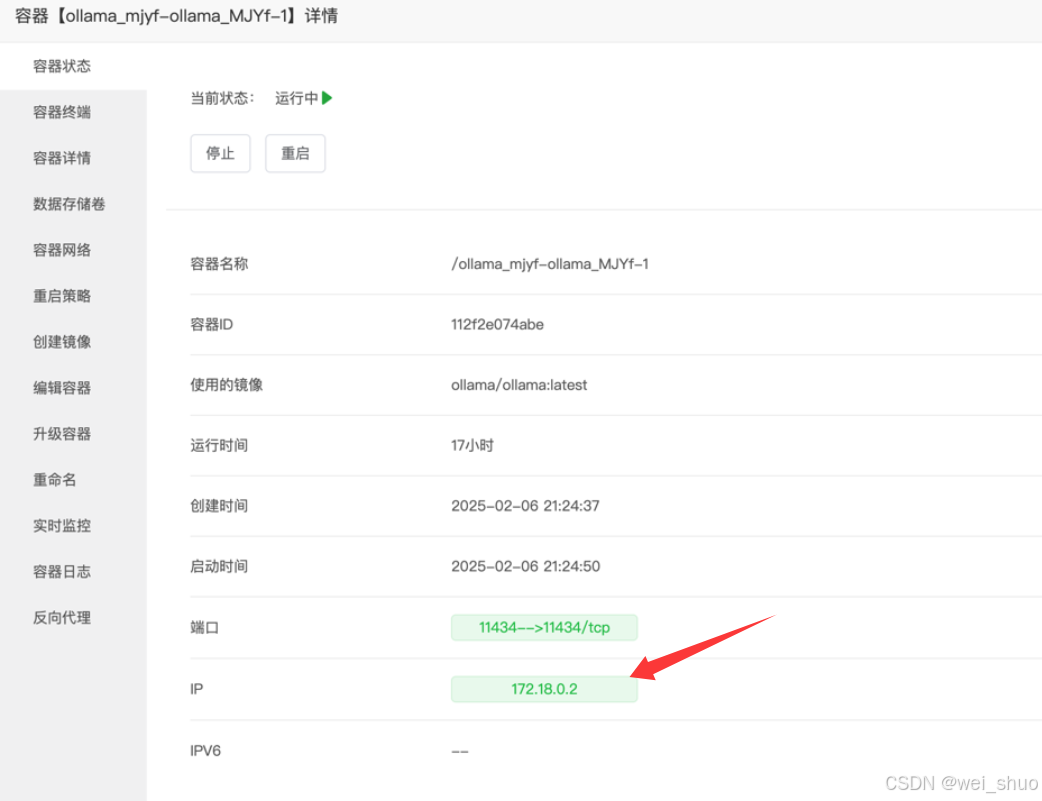The height and width of the screenshot is (801, 1042).
Task: Click the 端口 field label
Action: [205, 628]
